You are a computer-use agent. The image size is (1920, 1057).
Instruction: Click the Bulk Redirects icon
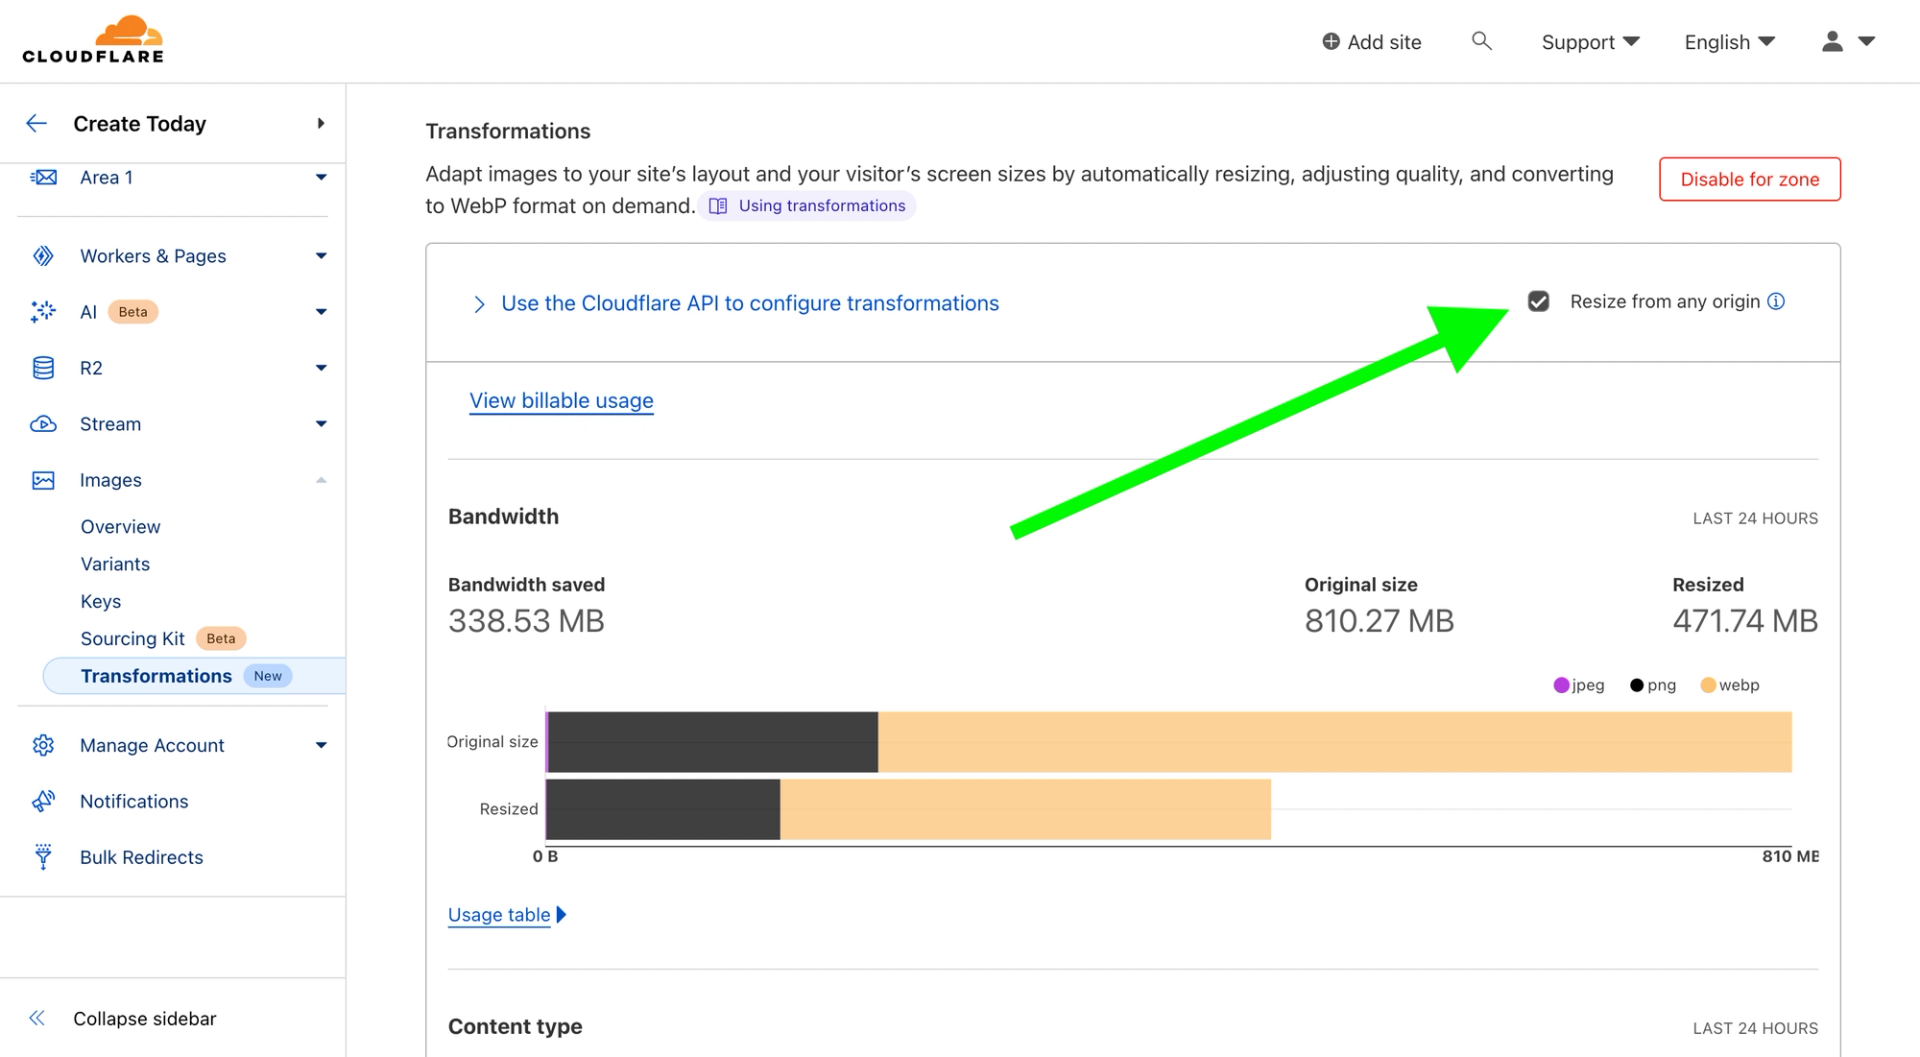[43, 857]
